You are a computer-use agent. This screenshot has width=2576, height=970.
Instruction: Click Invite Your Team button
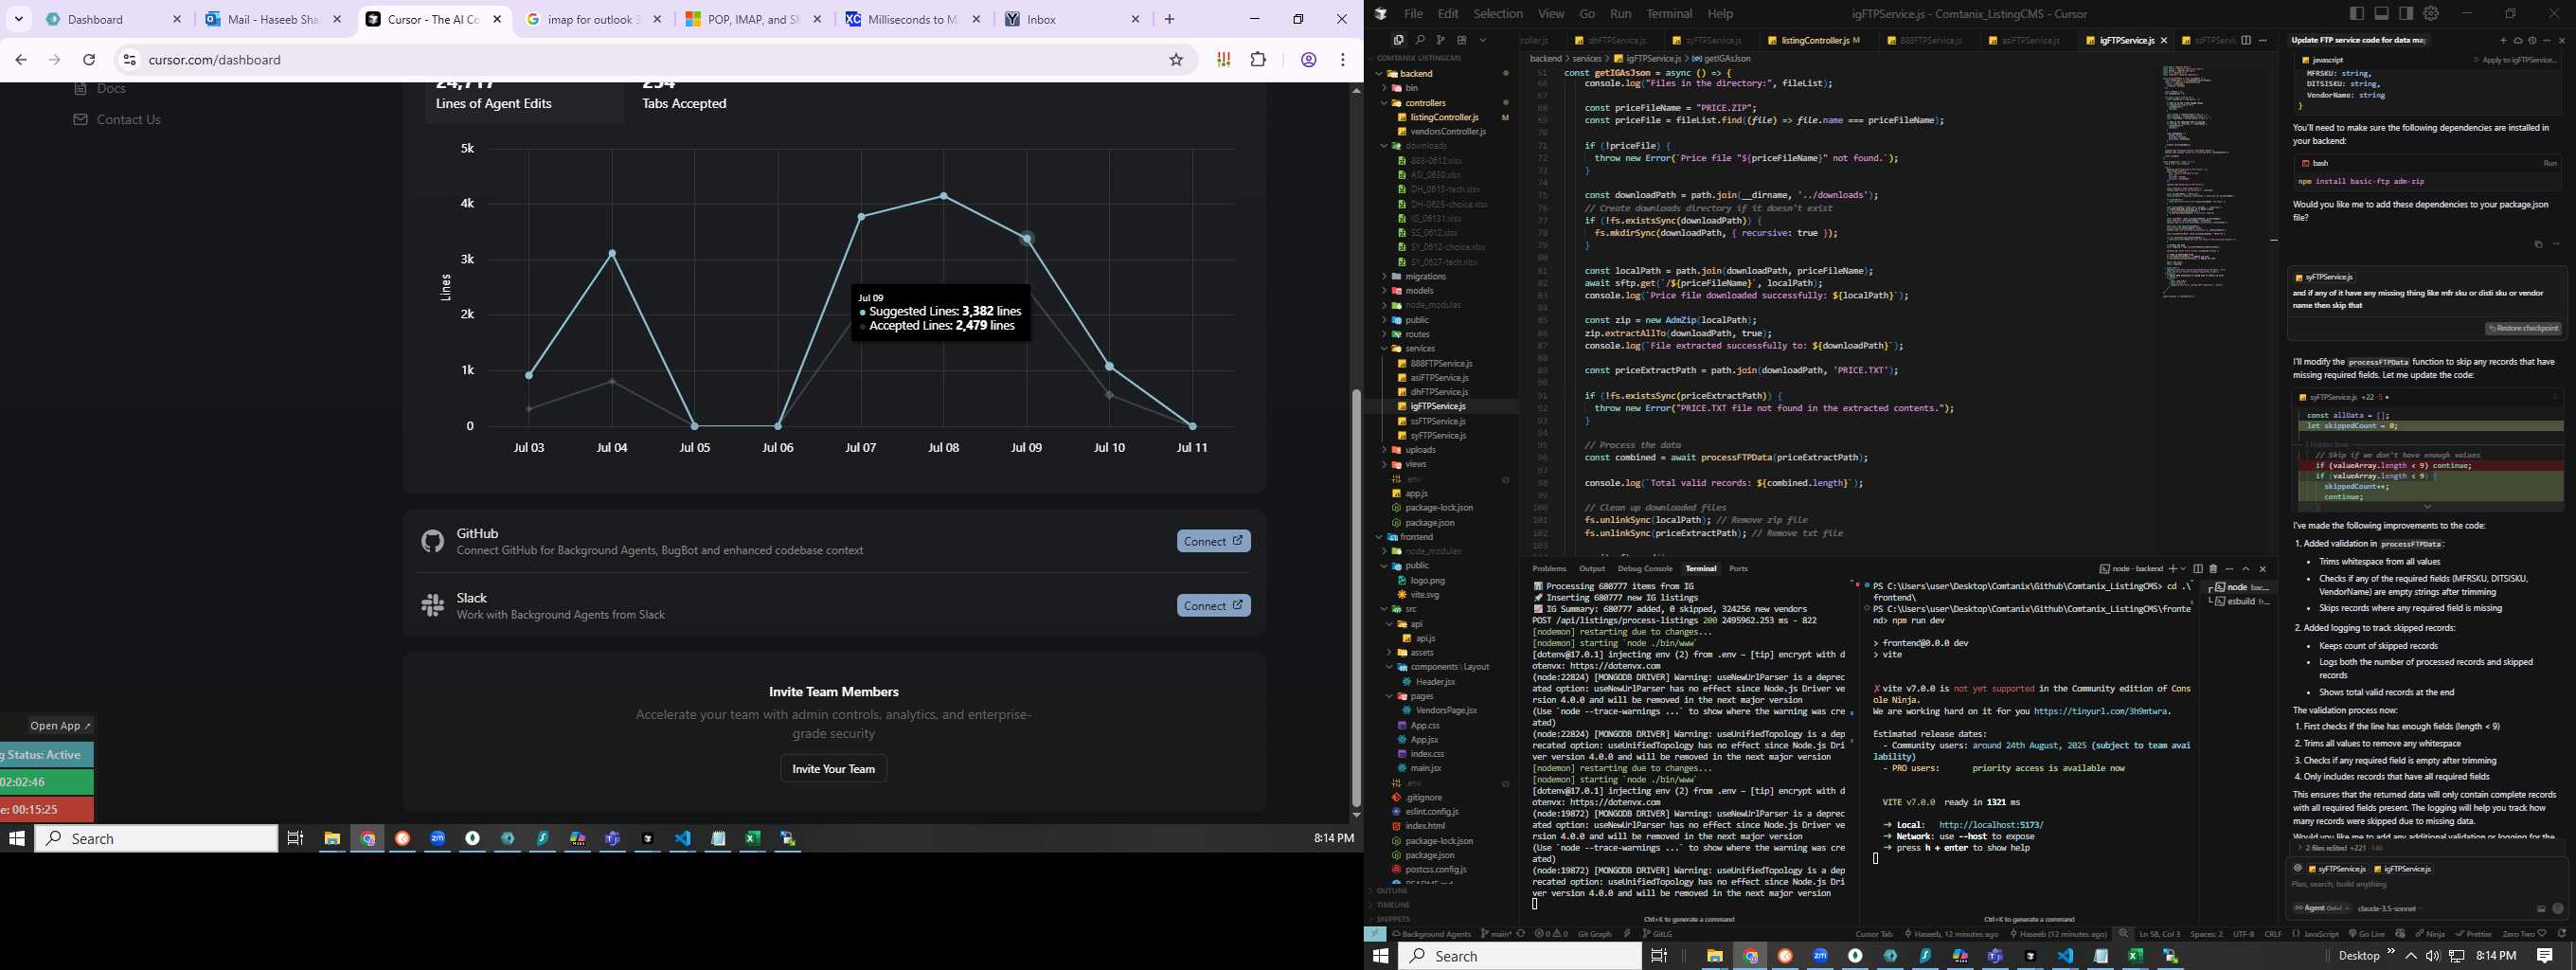point(833,769)
